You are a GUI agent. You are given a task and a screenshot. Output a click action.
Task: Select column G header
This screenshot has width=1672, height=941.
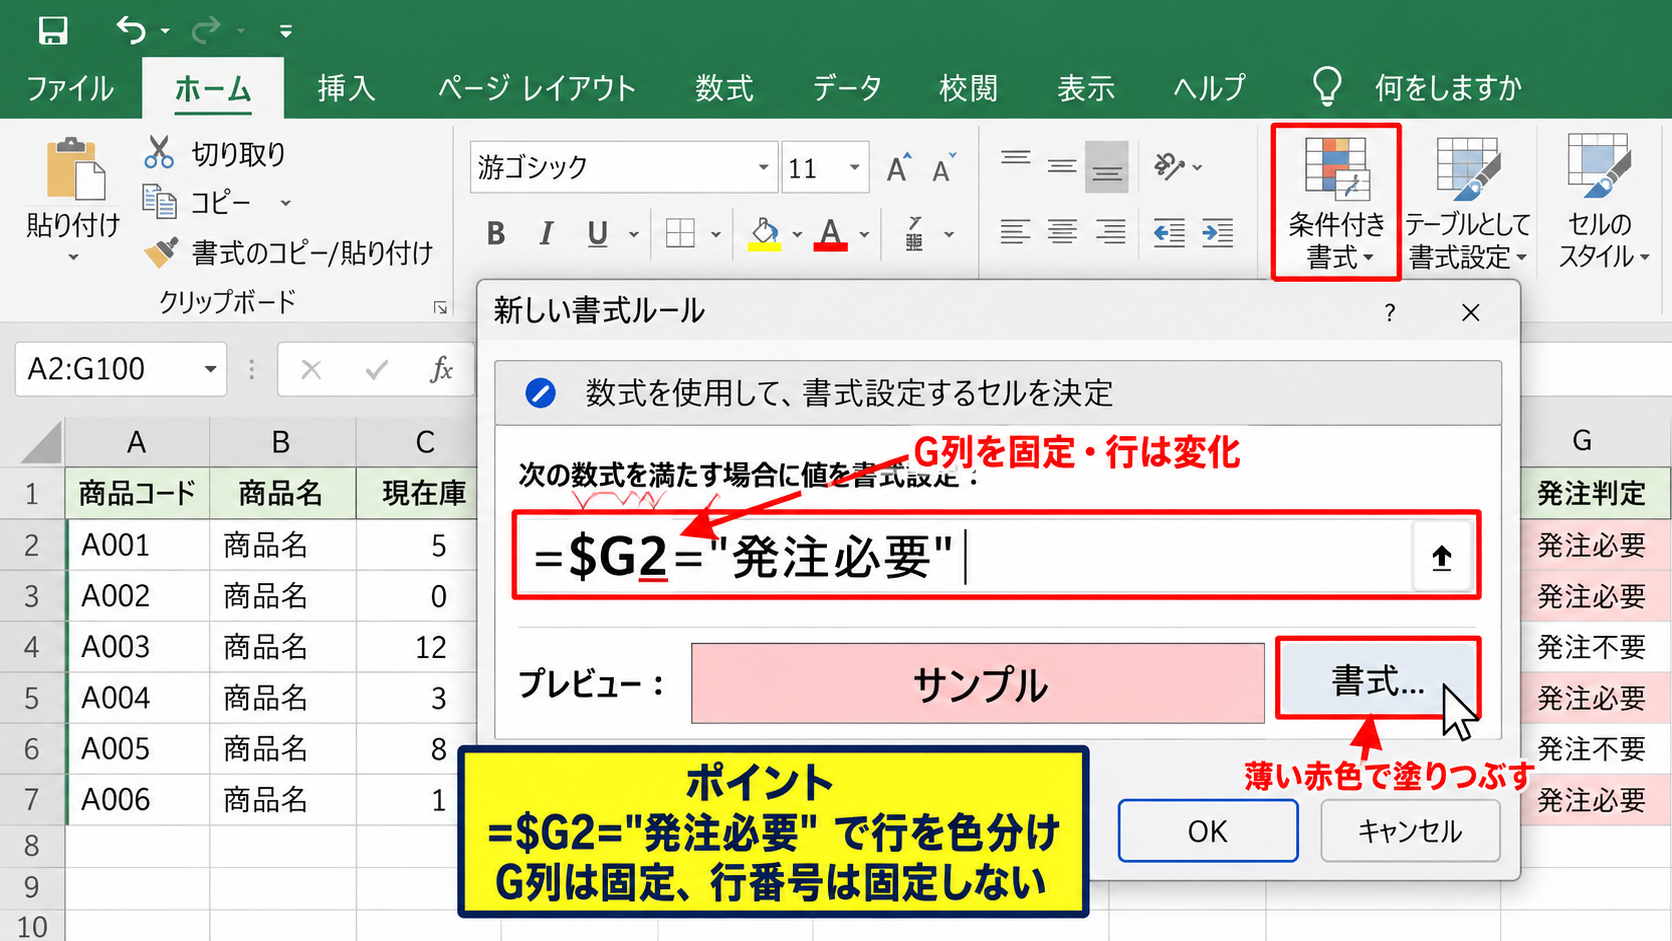1582,441
